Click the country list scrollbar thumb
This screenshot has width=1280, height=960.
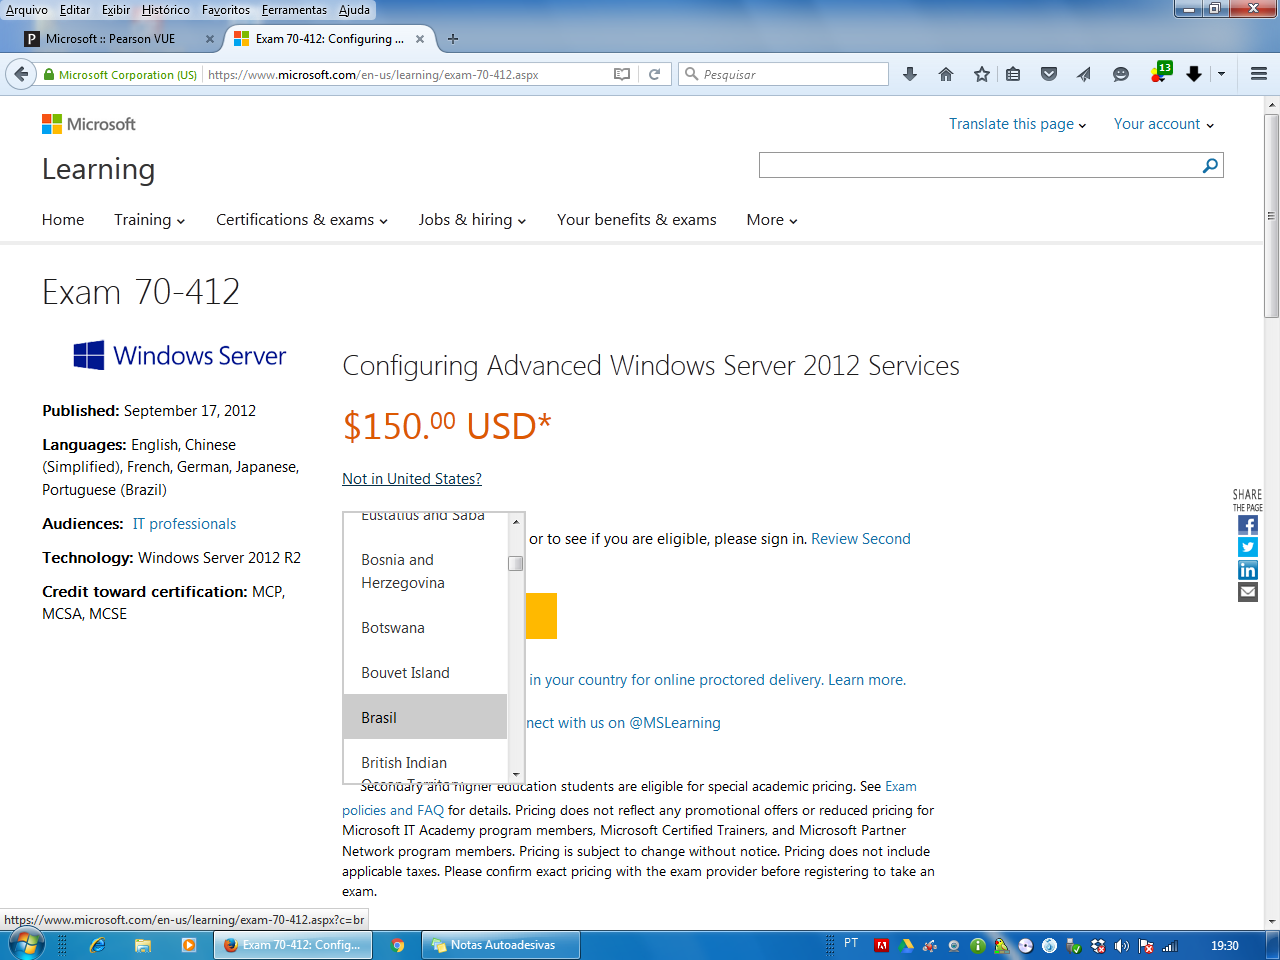[516, 563]
